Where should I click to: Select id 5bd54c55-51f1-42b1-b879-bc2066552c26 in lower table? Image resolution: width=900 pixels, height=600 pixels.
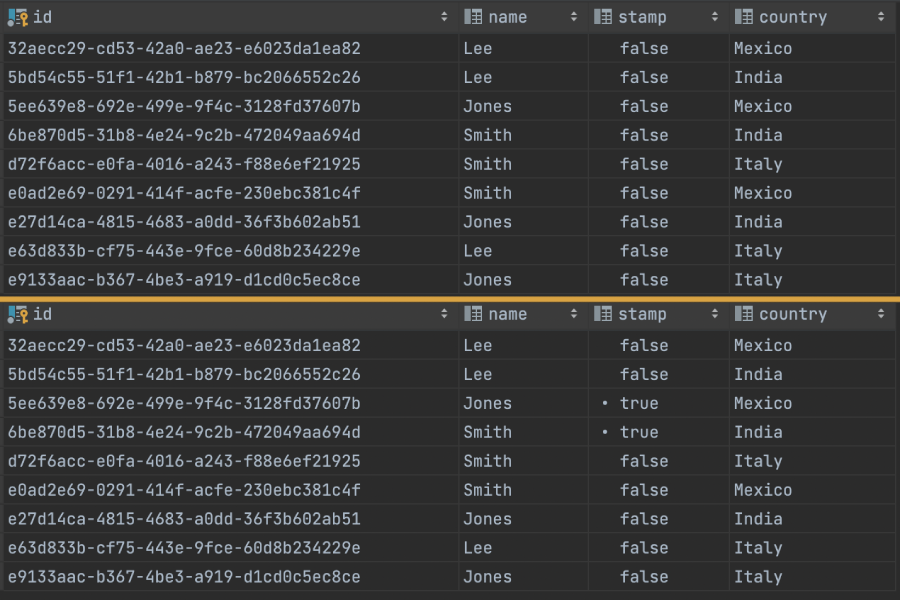[x=184, y=374]
